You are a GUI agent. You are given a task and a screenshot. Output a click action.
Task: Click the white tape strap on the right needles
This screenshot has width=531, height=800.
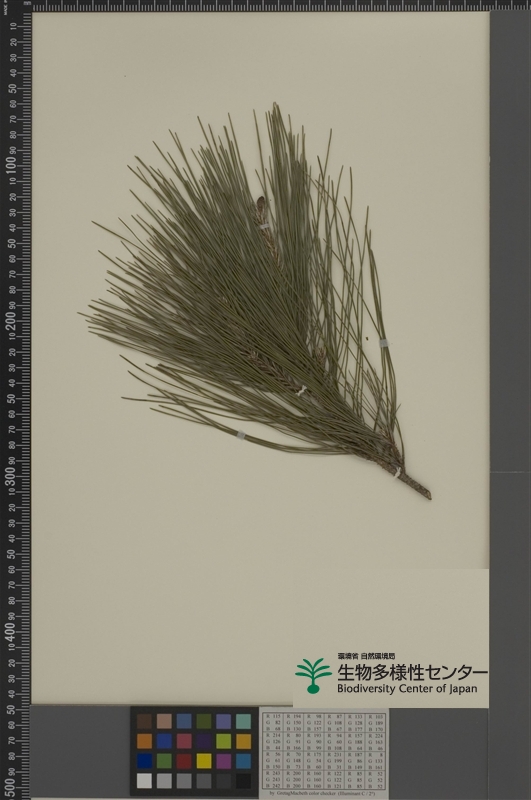click(x=385, y=342)
